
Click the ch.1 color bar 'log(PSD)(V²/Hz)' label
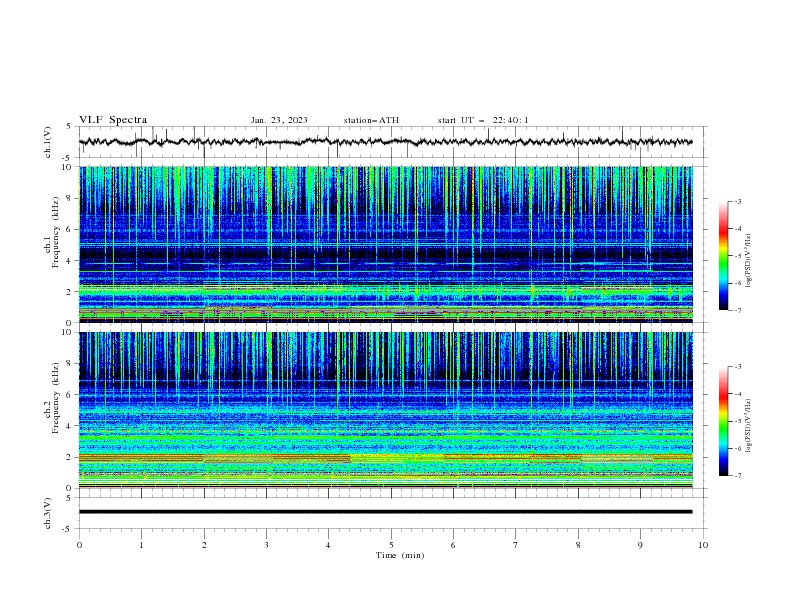[x=749, y=261]
